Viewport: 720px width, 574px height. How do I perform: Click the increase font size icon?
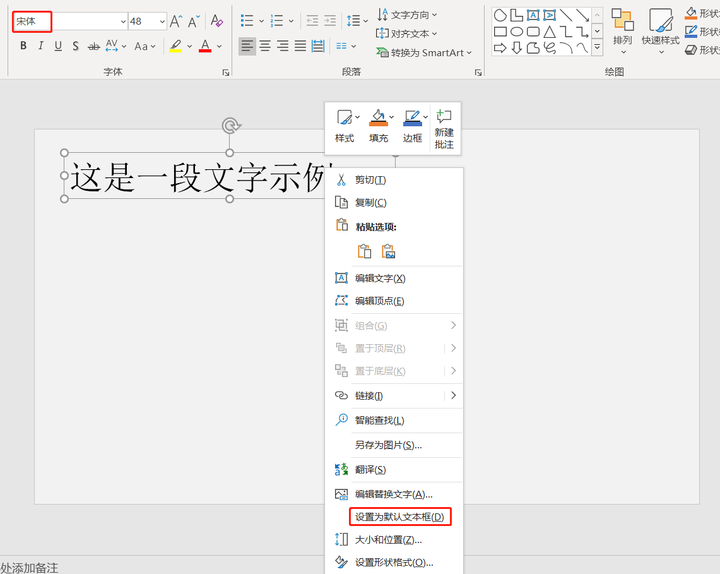(176, 21)
